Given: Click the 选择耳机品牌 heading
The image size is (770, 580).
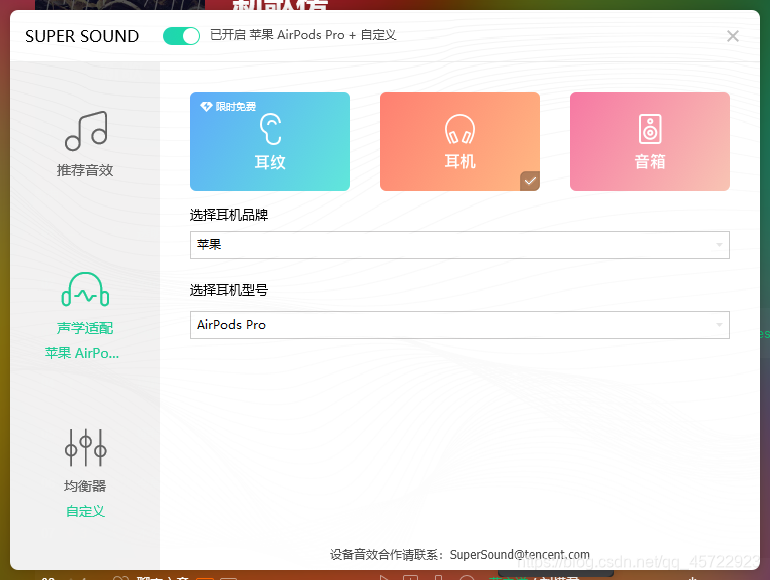Looking at the screenshot, I should point(229,215).
